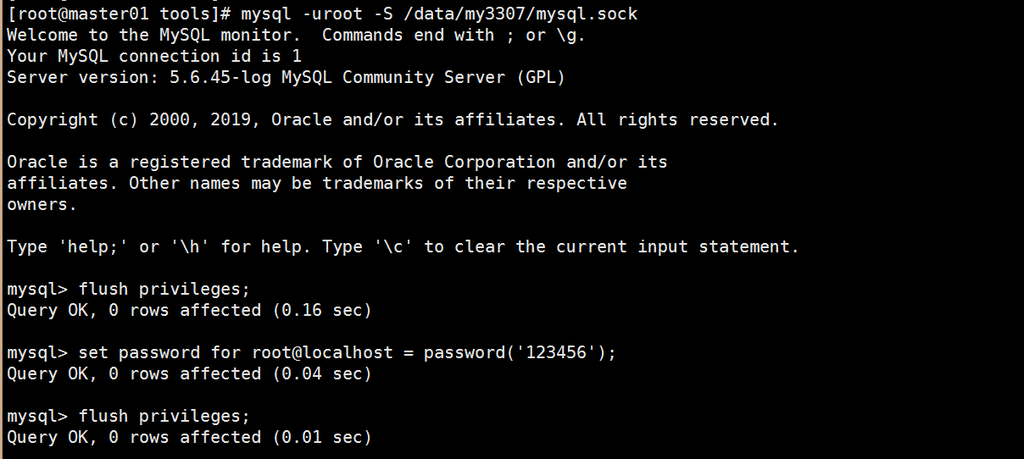
Task: Click the password('123456') text
Action: click(x=520, y=352)
